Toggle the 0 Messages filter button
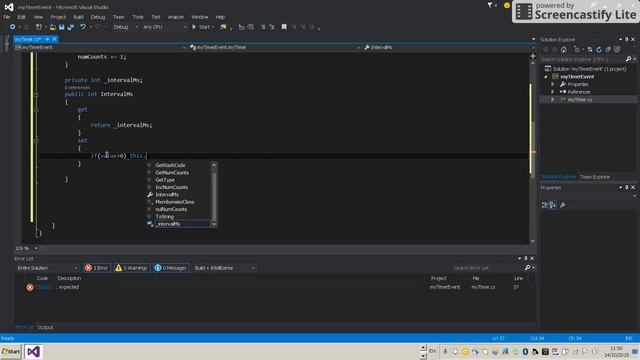This screenshot has width=640, height=360. pos(171,268)
